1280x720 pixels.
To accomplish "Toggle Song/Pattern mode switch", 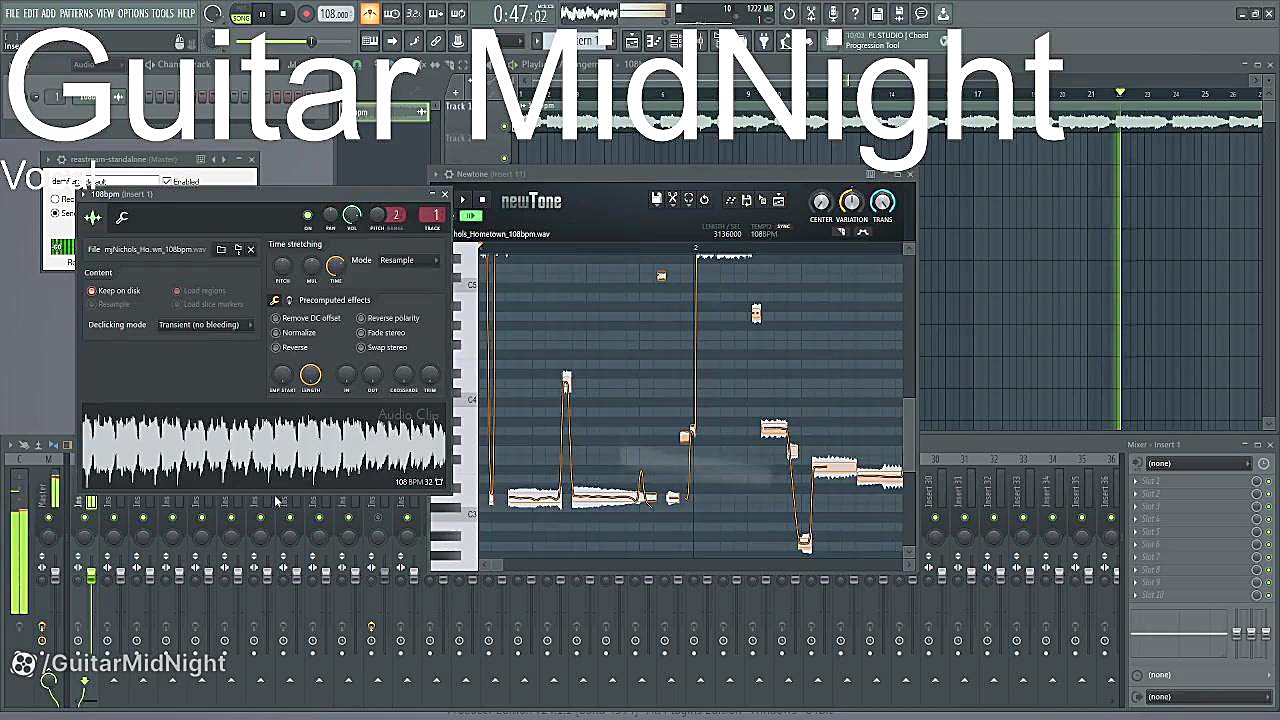I will [x=241, y=14].
